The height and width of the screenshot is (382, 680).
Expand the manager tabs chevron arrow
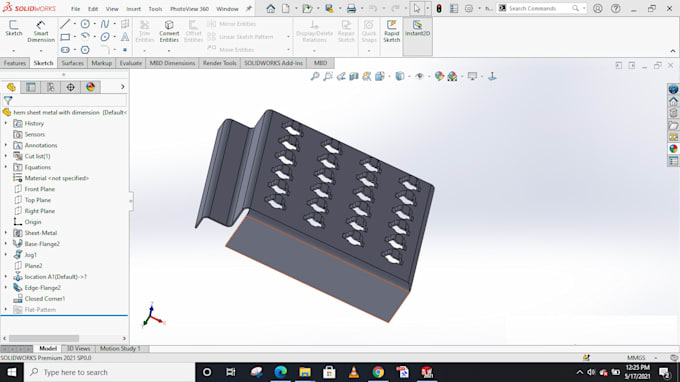(x=123, y=87)
